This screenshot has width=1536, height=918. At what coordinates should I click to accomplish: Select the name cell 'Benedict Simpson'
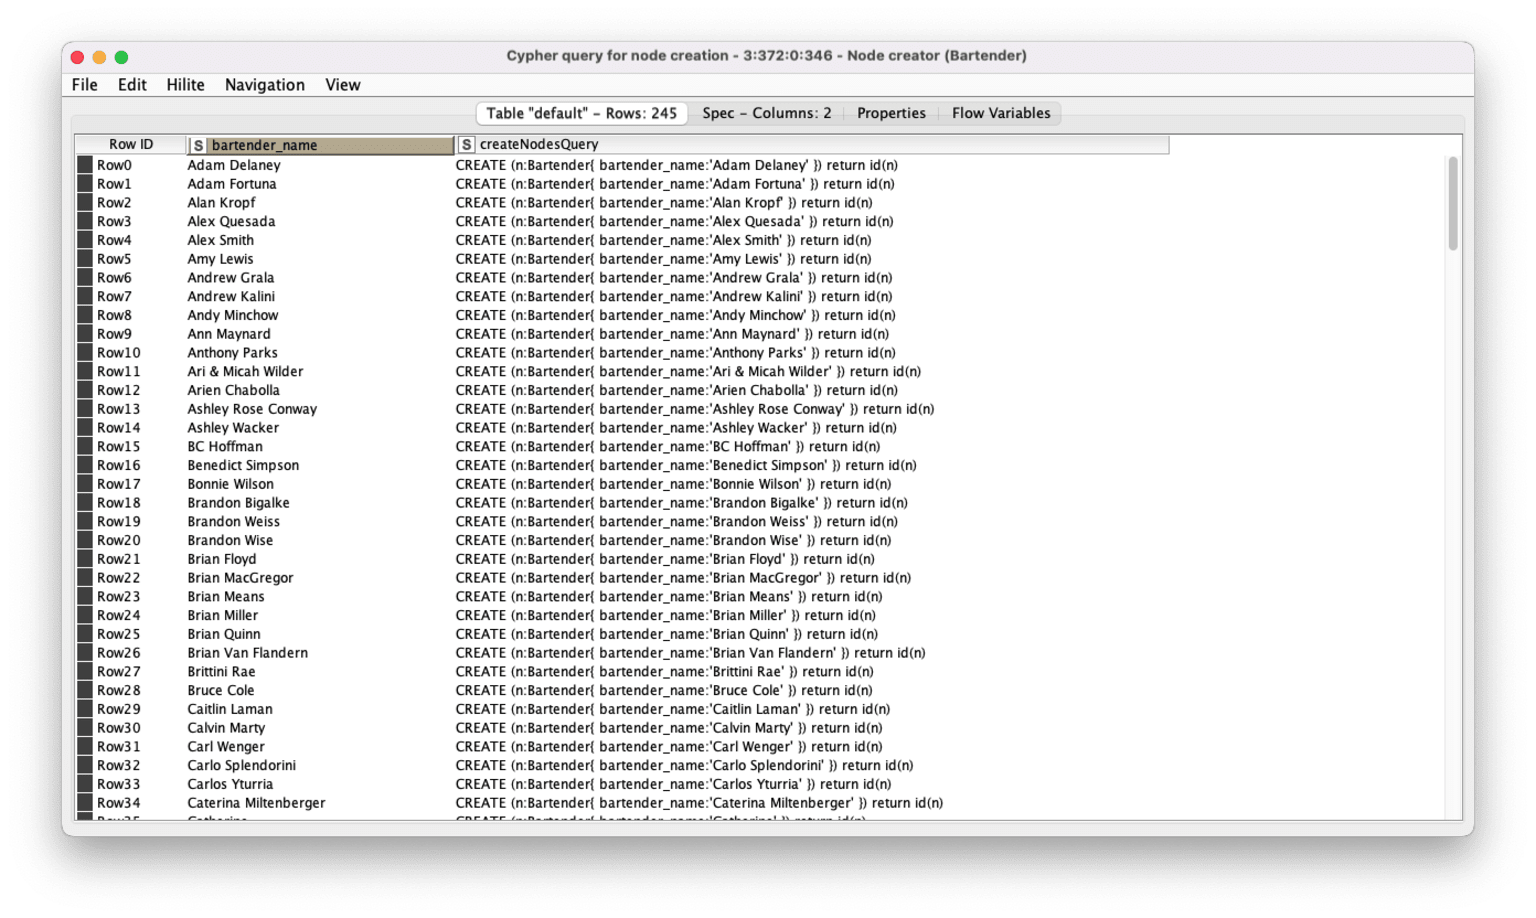[x=320, y=465]
